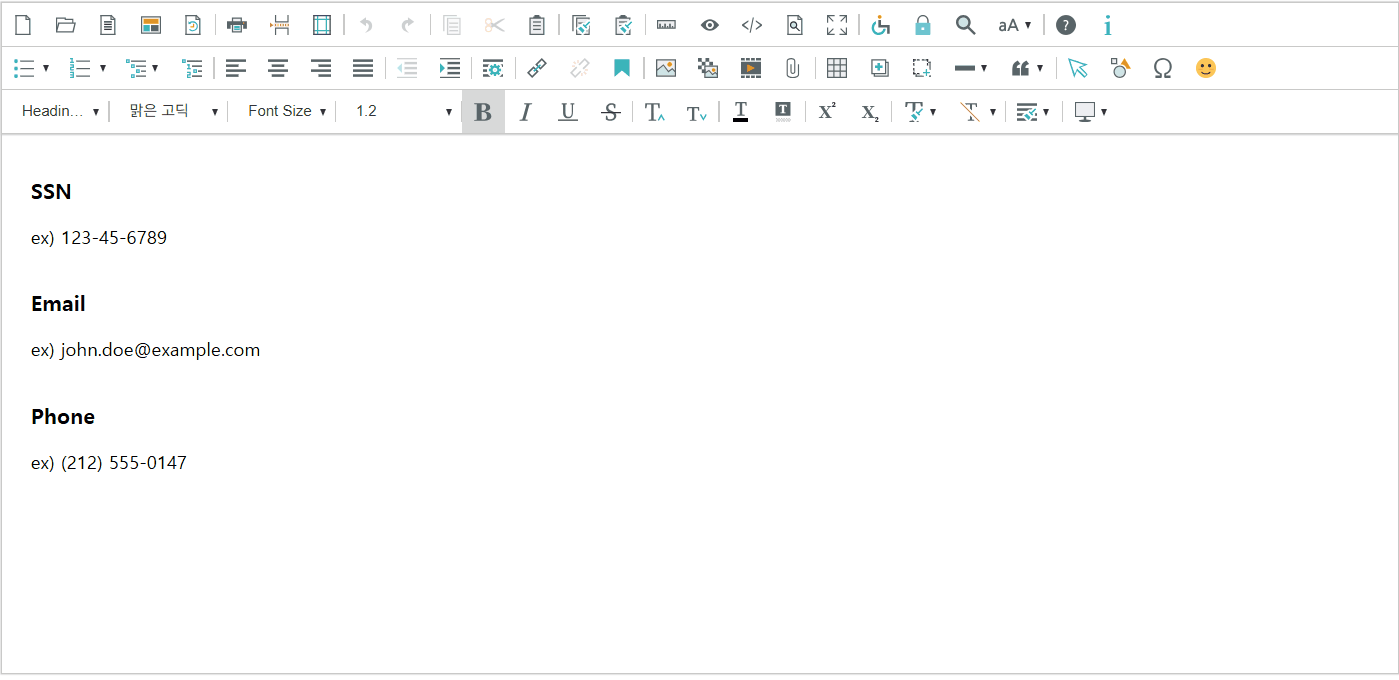Switch to HTML source code view
Viewport: 1399px width, 680px height.
click(x=752, y=25)
